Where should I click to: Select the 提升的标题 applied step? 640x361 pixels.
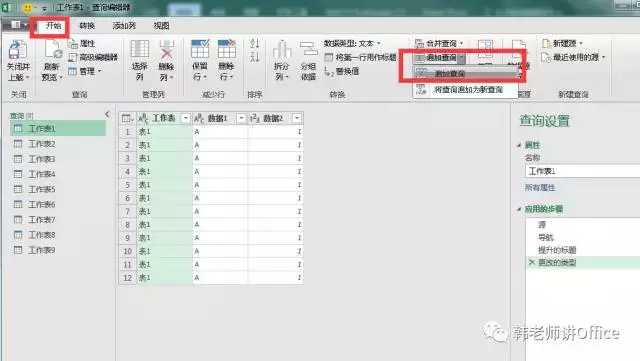click(557, 250)
